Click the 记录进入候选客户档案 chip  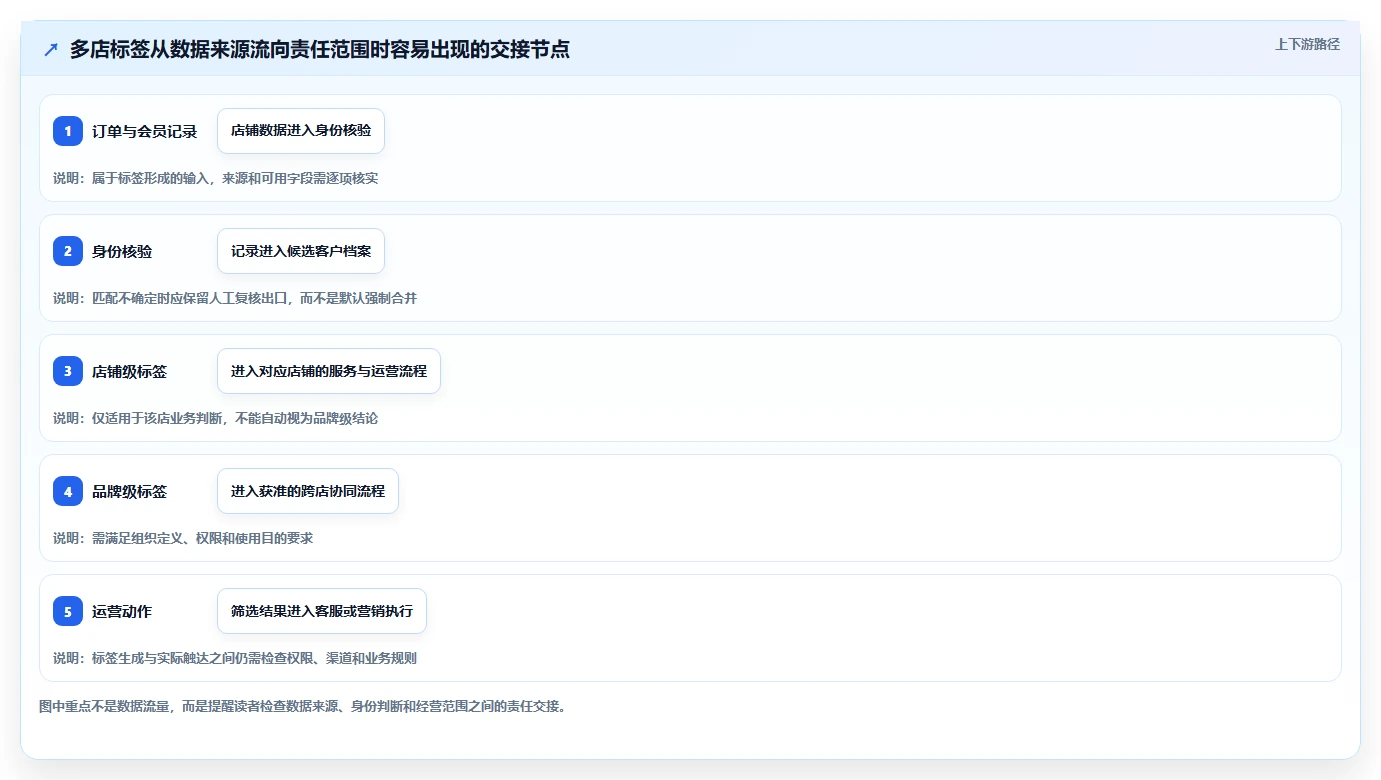301,251
